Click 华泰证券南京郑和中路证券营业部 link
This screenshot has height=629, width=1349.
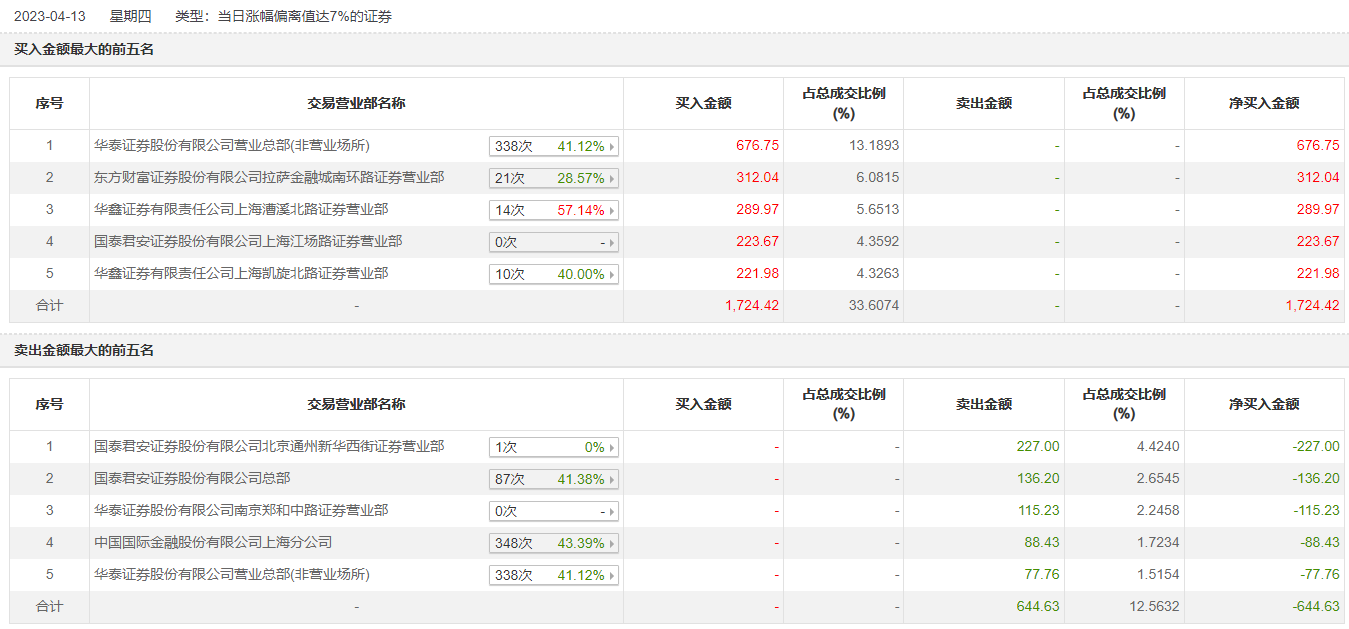[x=241, y=511]
